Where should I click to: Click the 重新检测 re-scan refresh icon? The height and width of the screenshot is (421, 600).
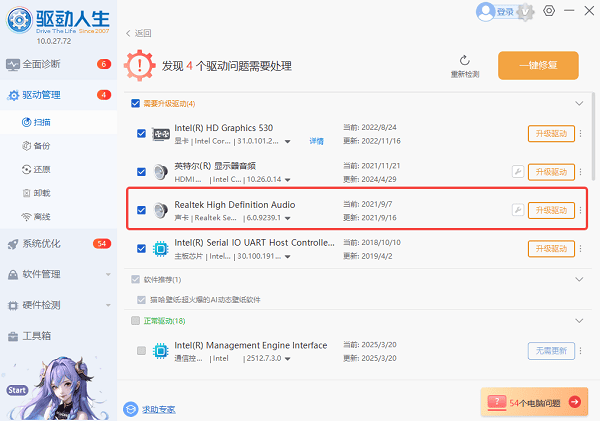click(x=464, y=60)
